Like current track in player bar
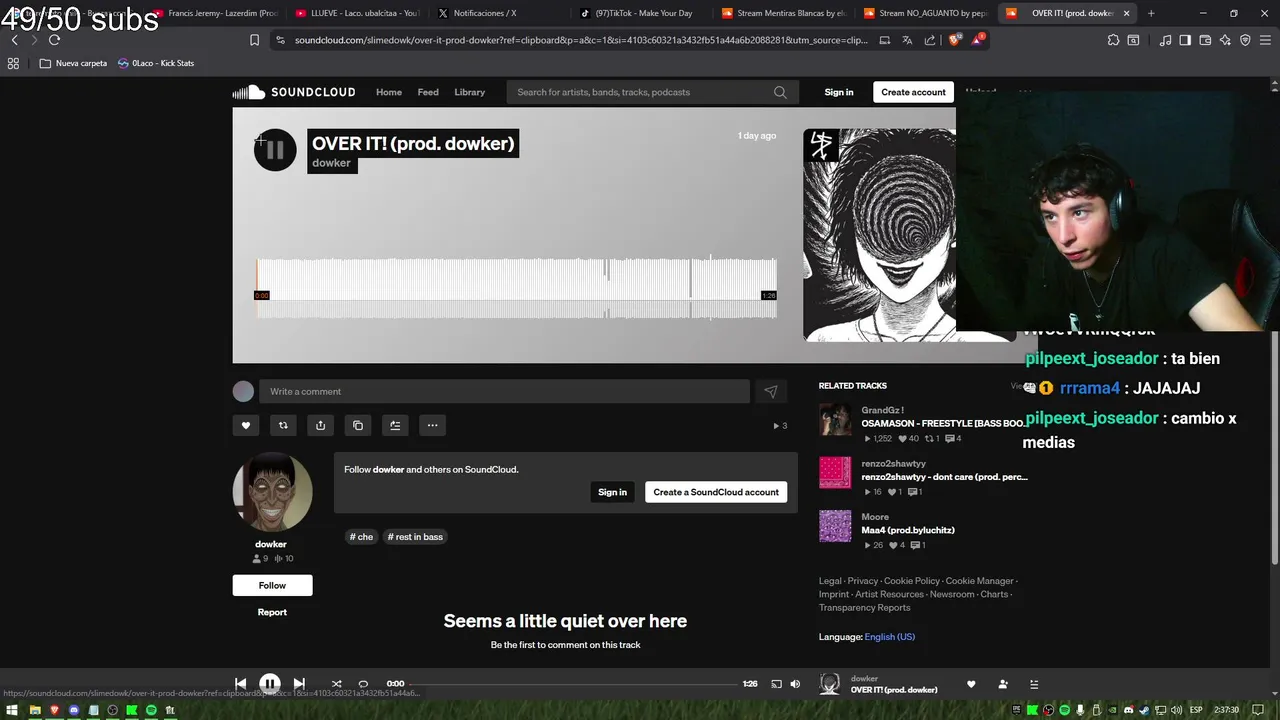Viewport: 1280px width, 720px height. pyautogui.click(x=971, y=684)
